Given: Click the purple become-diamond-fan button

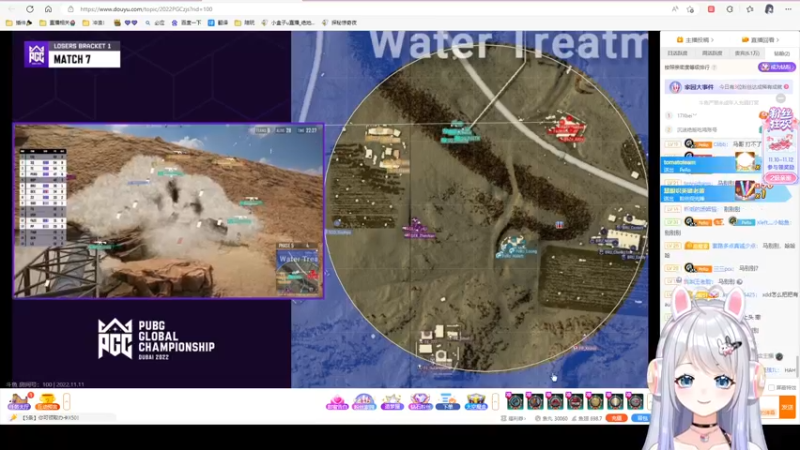Looking at the screenshot, I should pyautogui.click(x=776, y=67).
